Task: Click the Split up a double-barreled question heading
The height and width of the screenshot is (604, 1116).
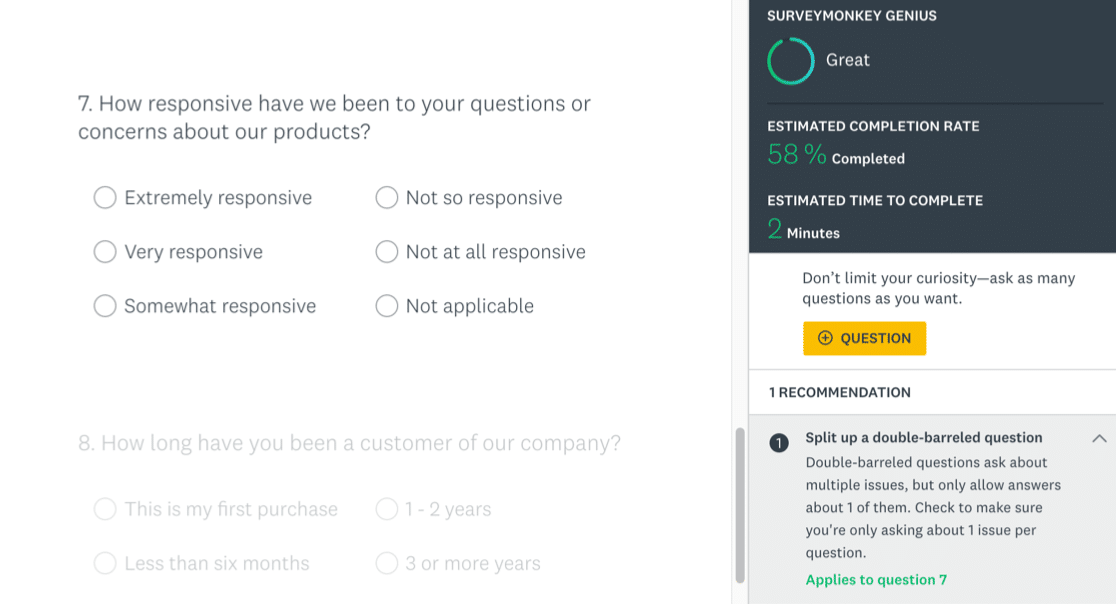Action: pos(923,438)
